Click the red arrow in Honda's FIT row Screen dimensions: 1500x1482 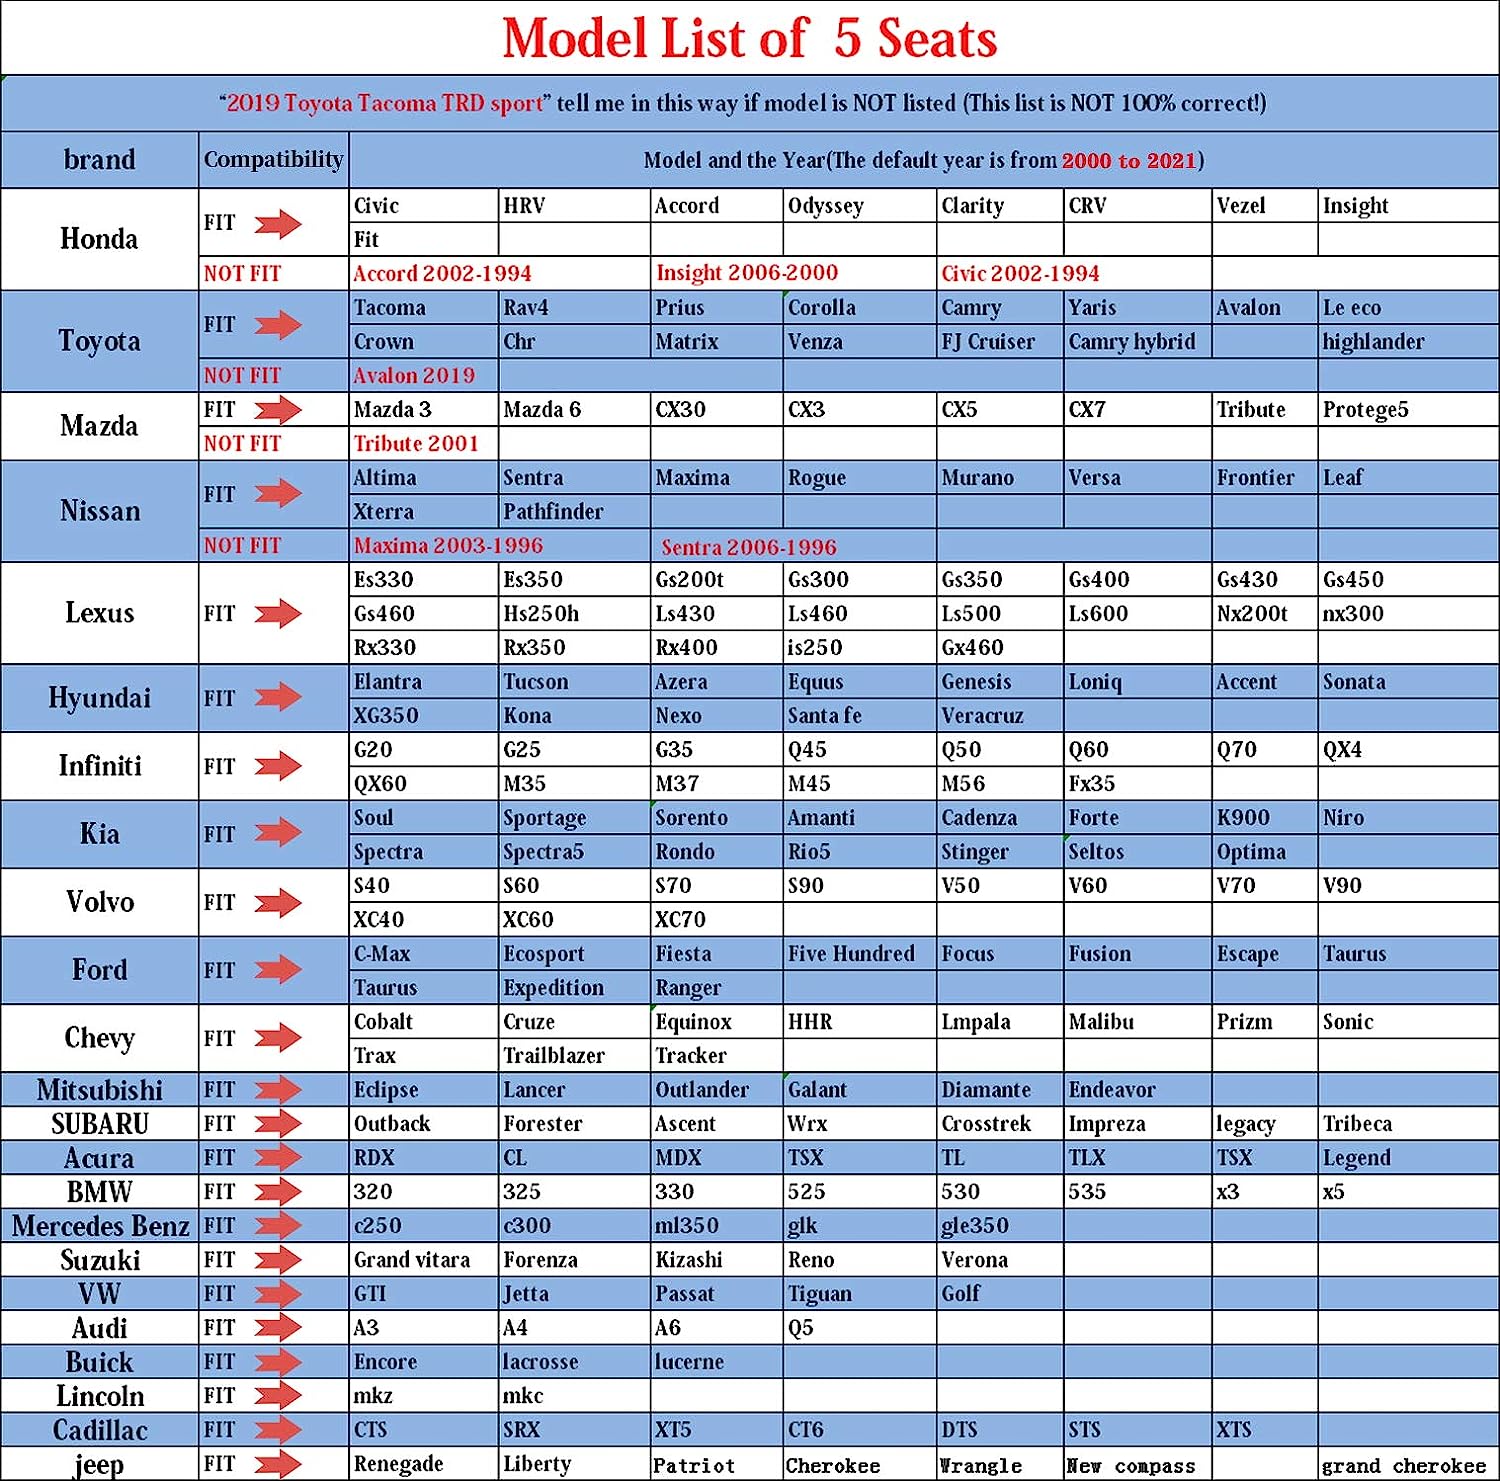[277, 223]
